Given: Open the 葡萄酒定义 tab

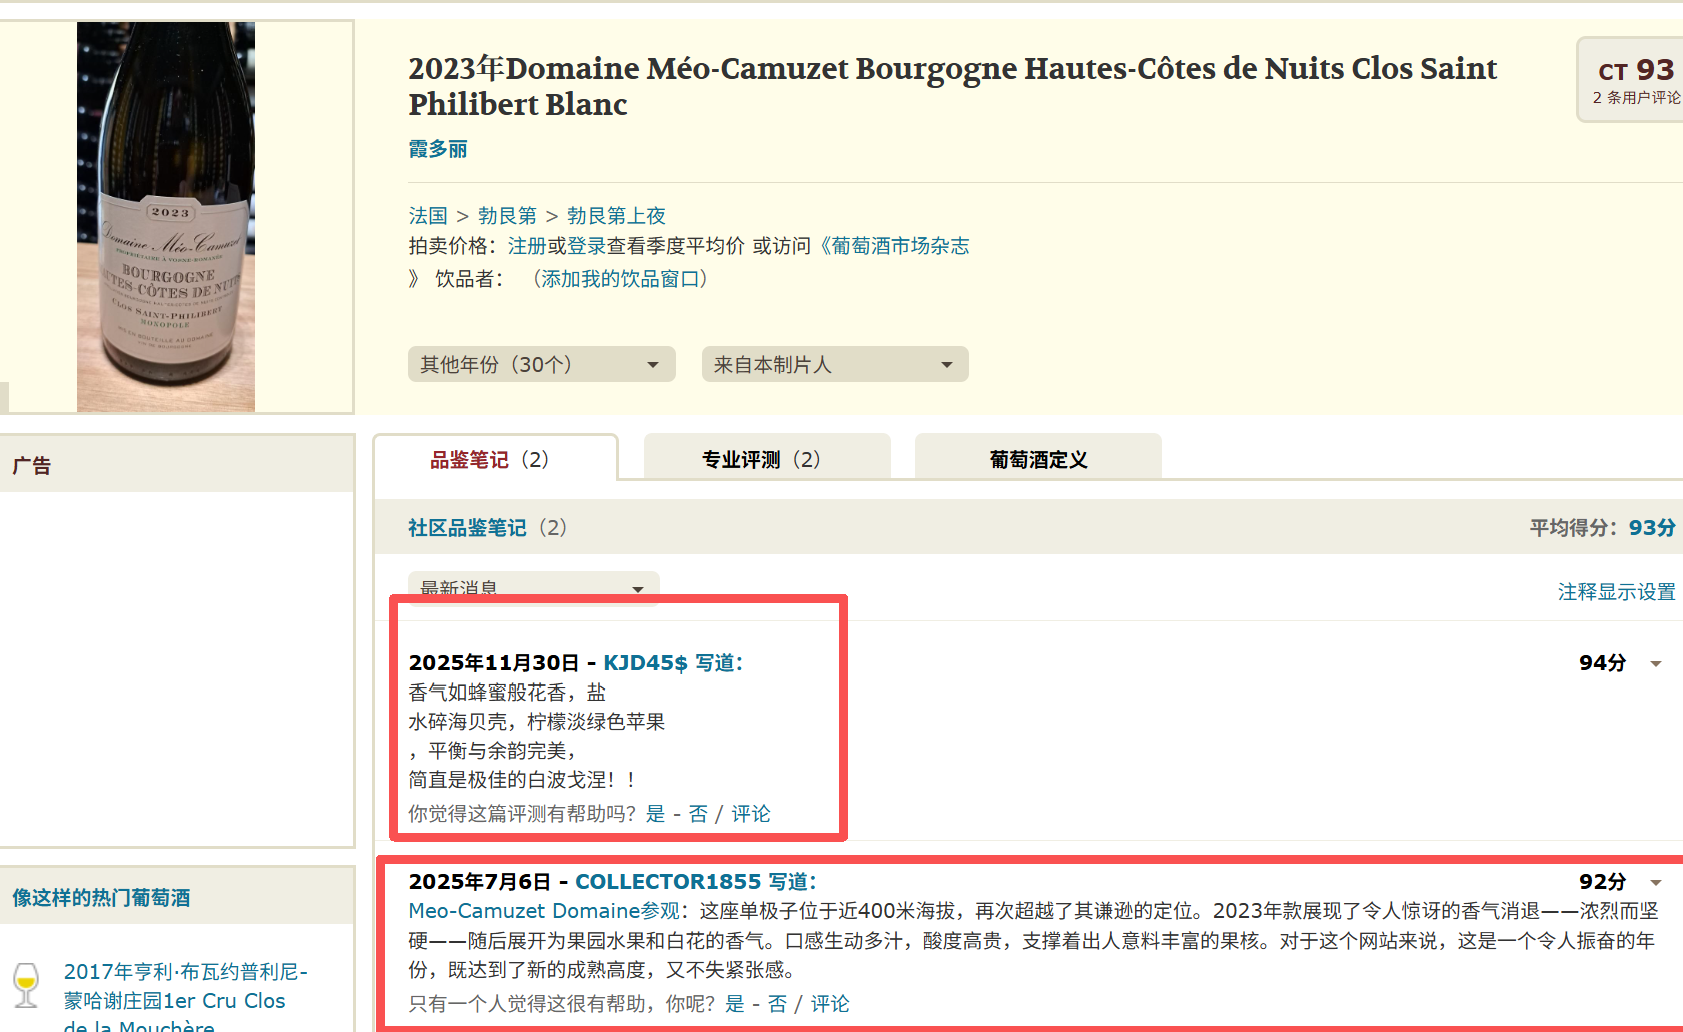Looking at the screenshot, I should pos(1038,458).
